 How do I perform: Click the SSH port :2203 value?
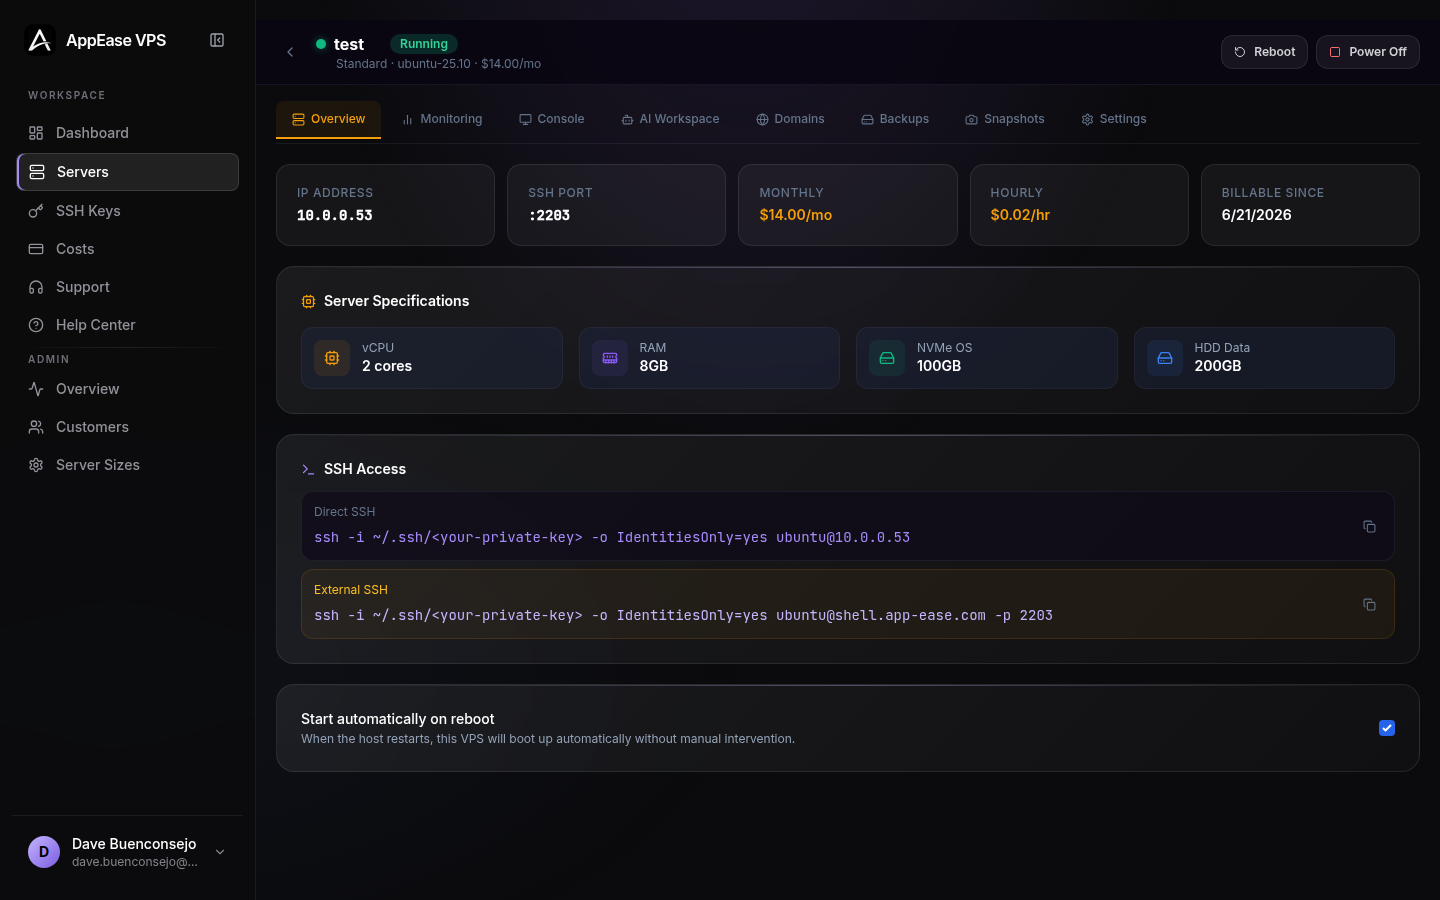pyautogui.click(x=549, y=215)
